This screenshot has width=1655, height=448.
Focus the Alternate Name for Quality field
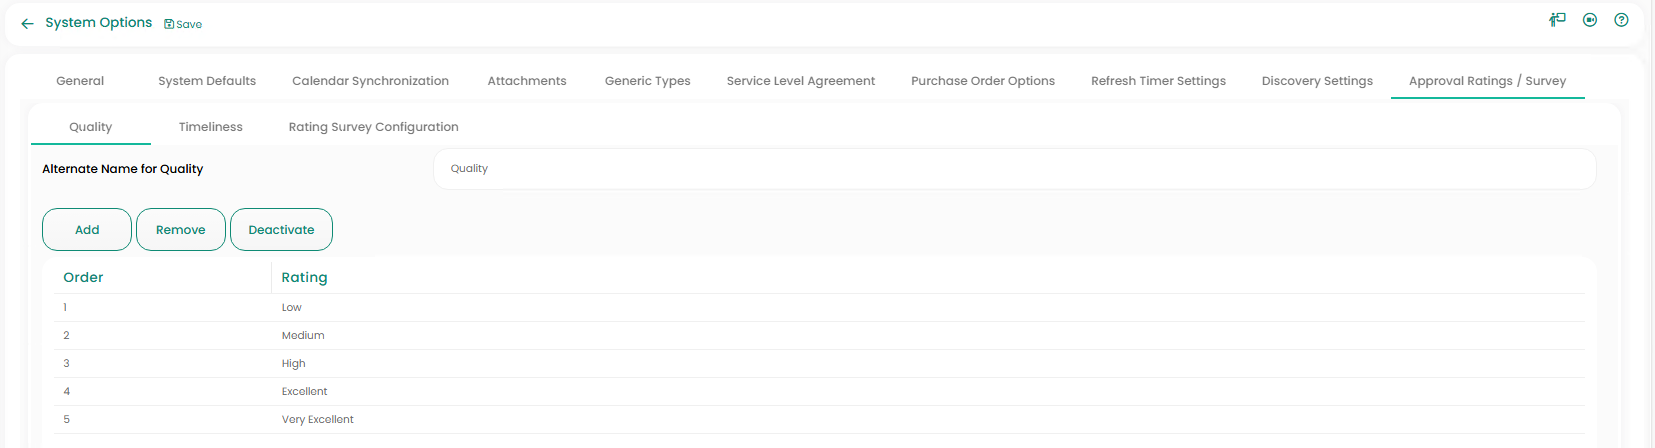click(1014, 169)
